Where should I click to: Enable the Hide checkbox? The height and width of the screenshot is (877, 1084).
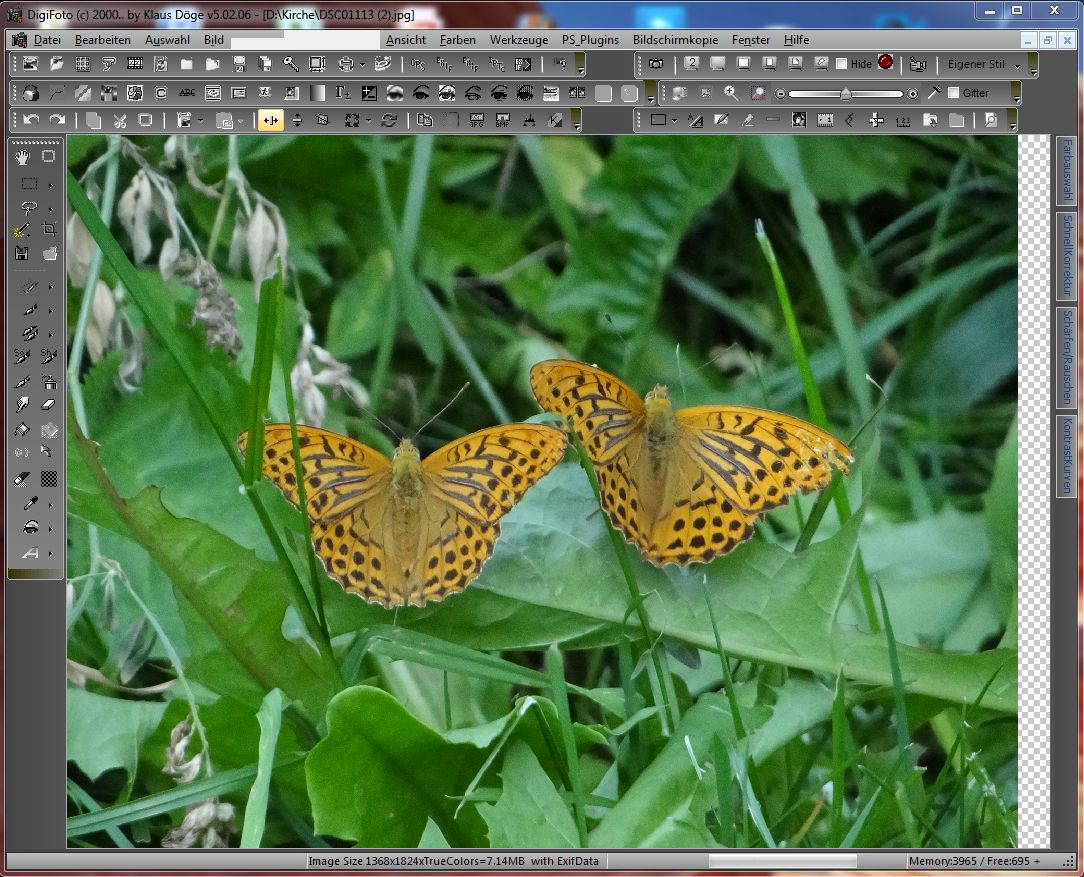841,64
